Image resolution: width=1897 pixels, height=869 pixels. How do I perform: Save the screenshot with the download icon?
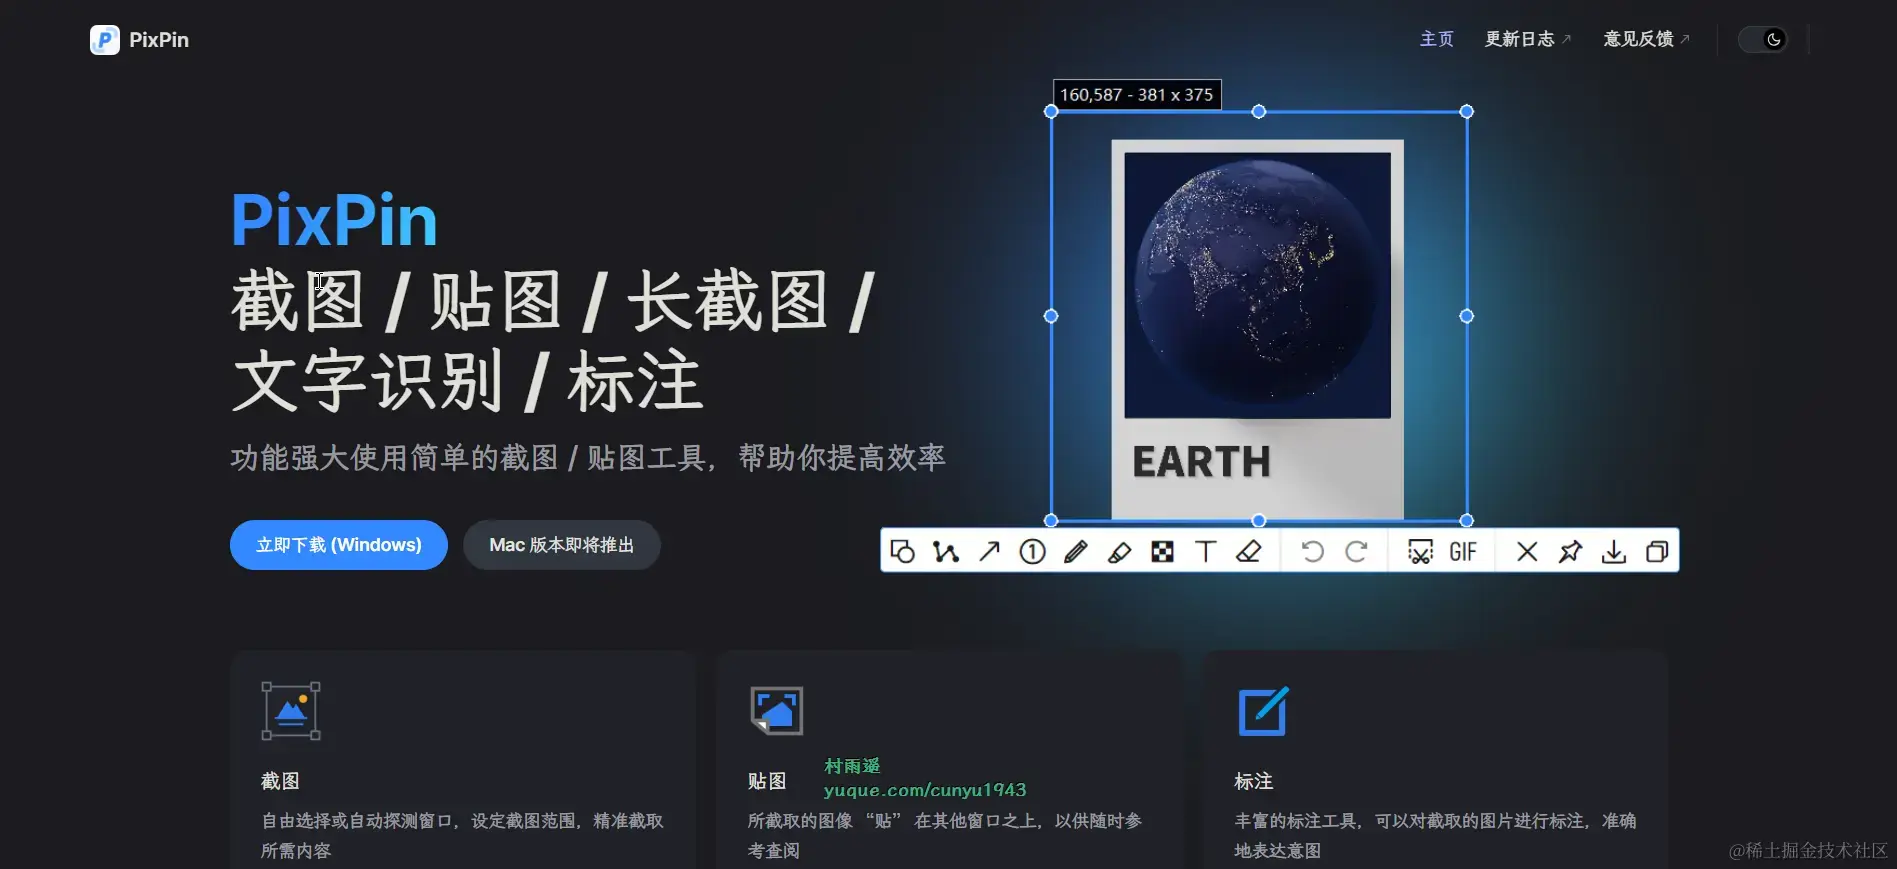tap(1614, 551)
